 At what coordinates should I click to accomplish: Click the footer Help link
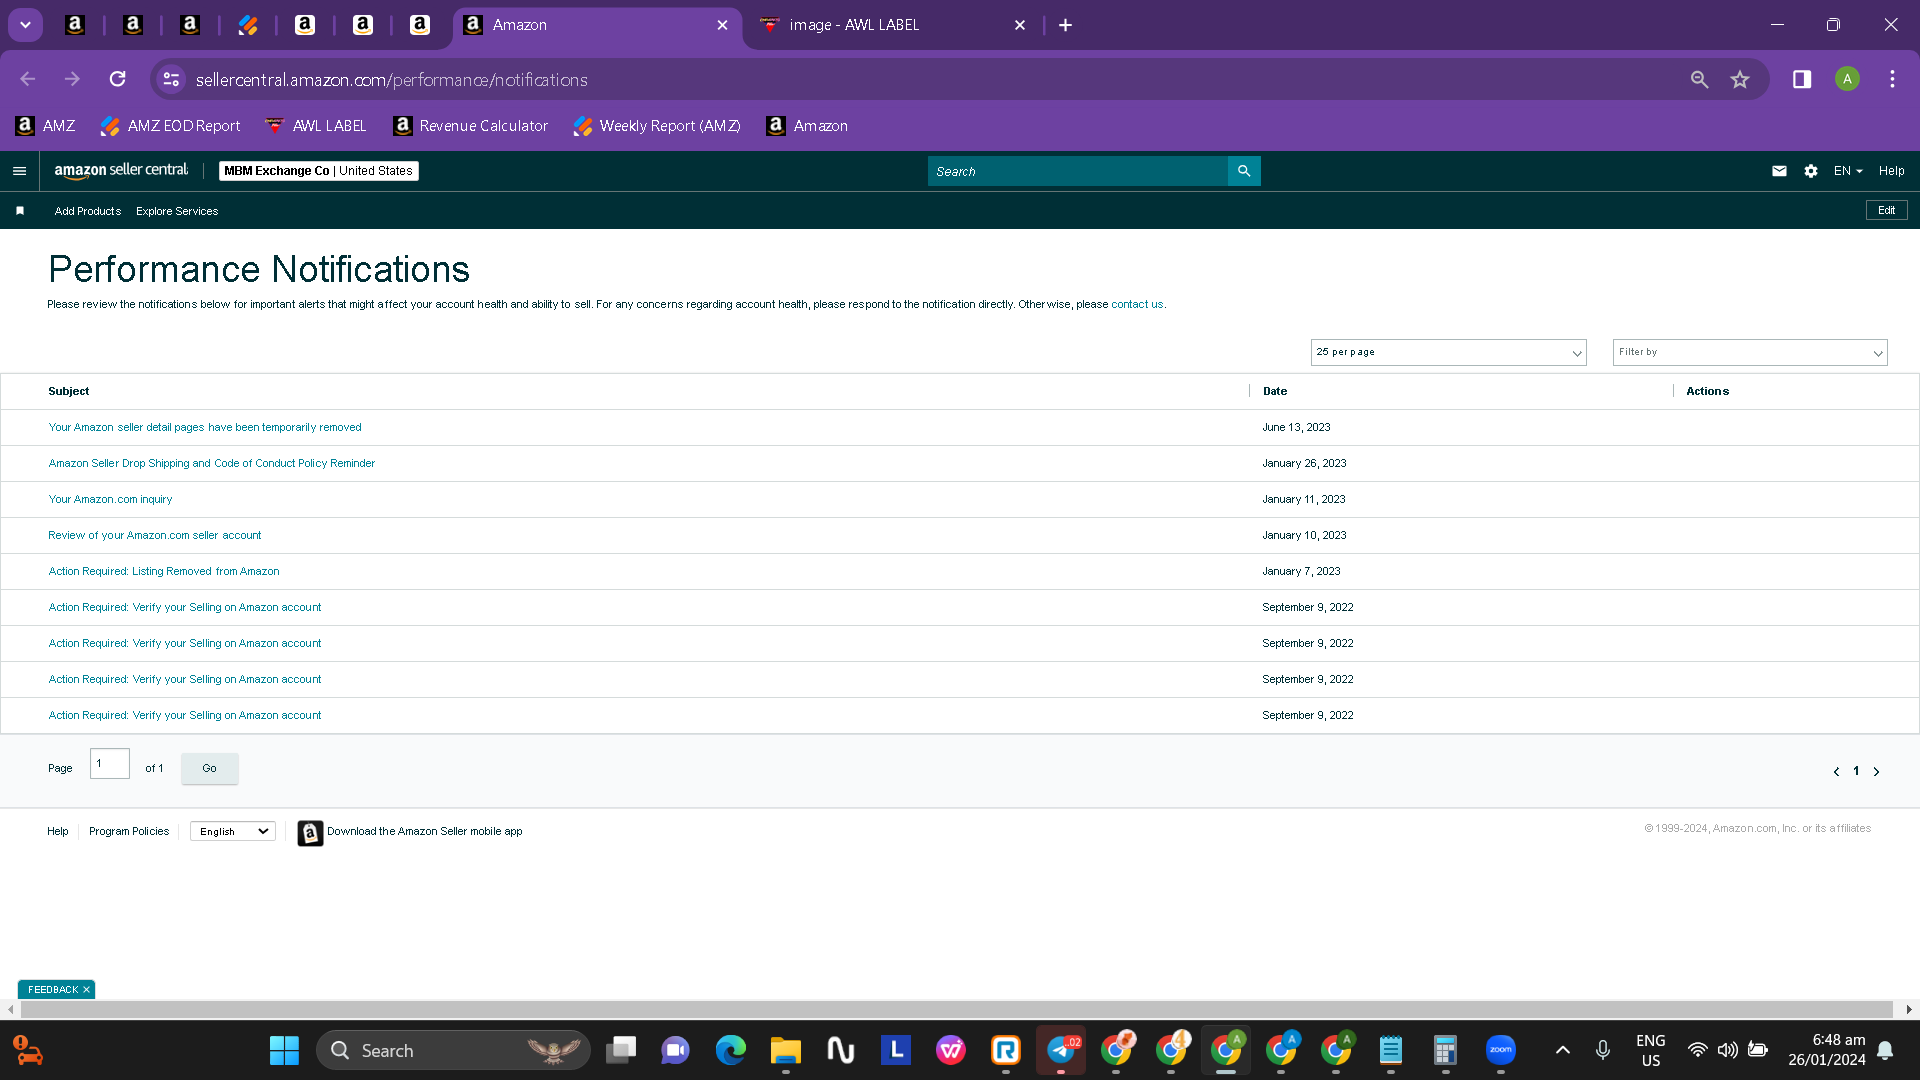(x=58, y=831)
